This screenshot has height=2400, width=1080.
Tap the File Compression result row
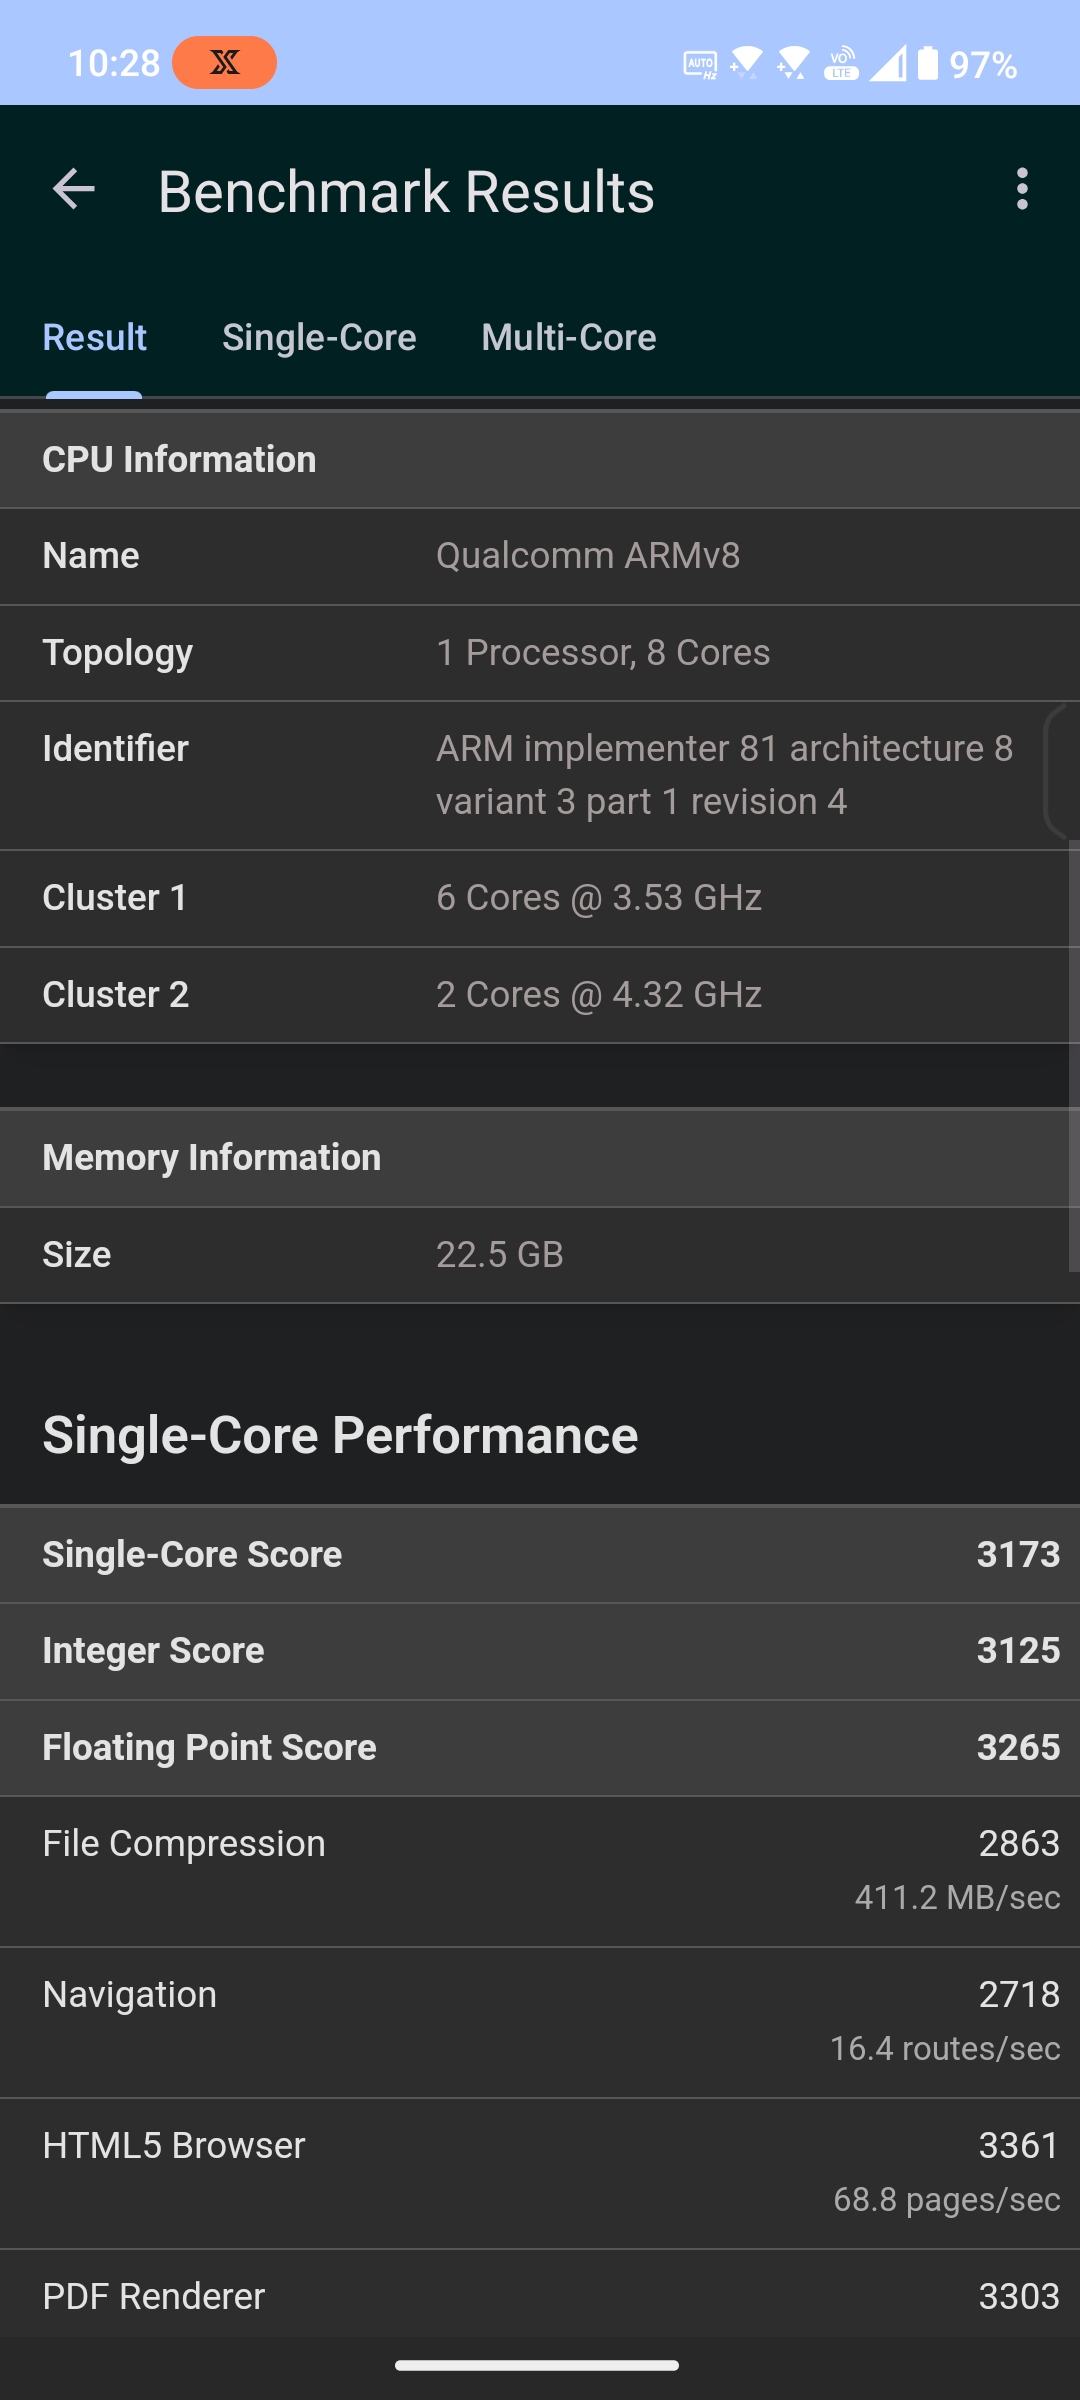pyautogui.click(x=540, y=1871)
